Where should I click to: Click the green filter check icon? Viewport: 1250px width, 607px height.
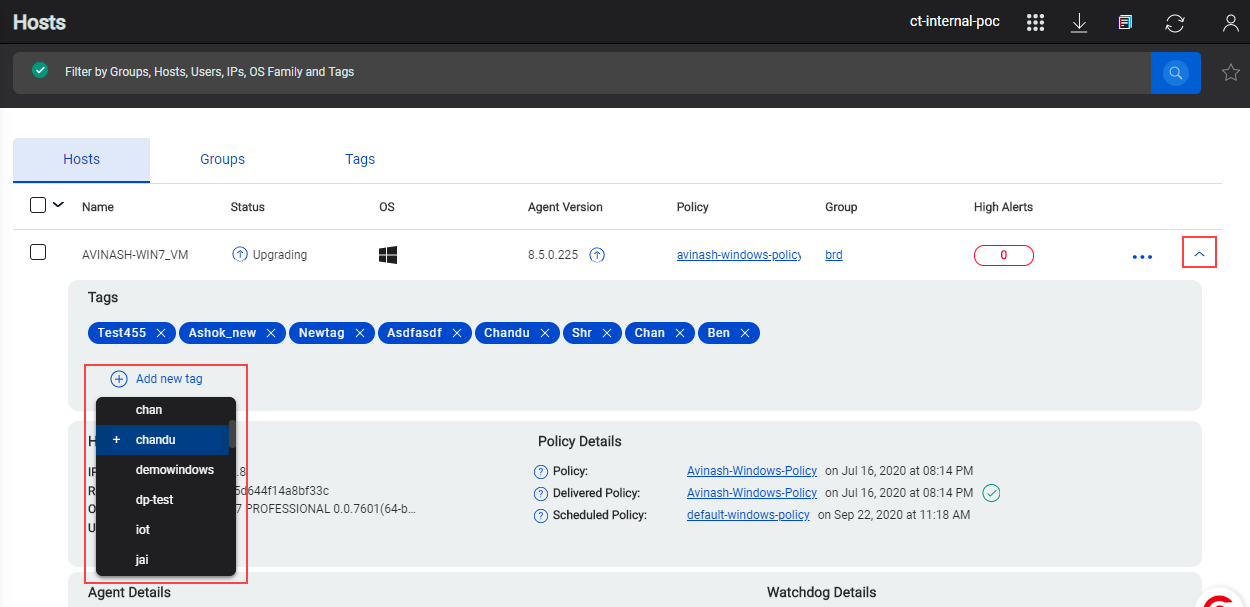click(x=40, y=71)
